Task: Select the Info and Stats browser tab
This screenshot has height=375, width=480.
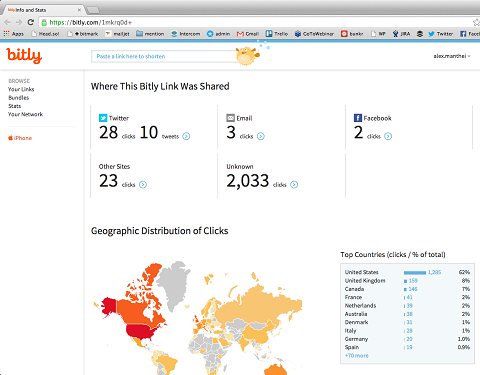Action: (43, 10)
